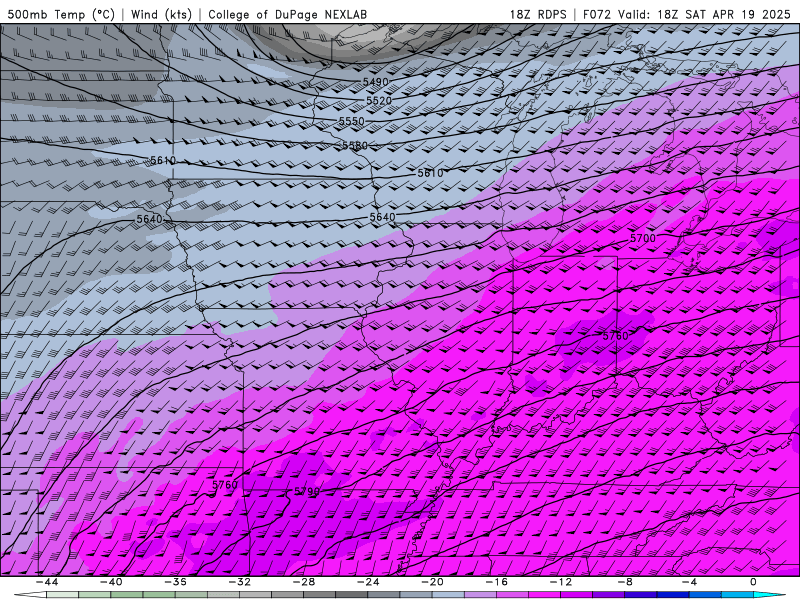Image resolution: width=800 pixels, height=600 pixels.
Task: Click the -40 temperature scale label
Action: (x=111, y=582)
